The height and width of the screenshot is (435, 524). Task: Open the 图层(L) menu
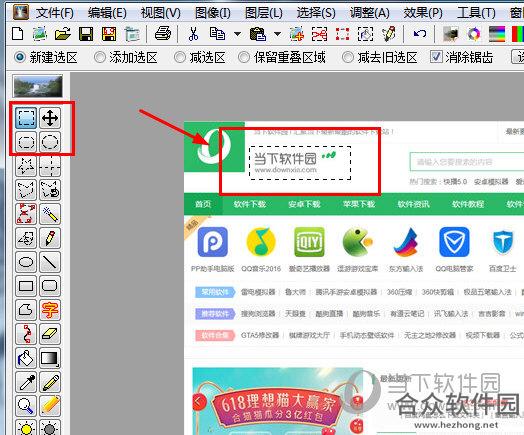tap(264, 13)
